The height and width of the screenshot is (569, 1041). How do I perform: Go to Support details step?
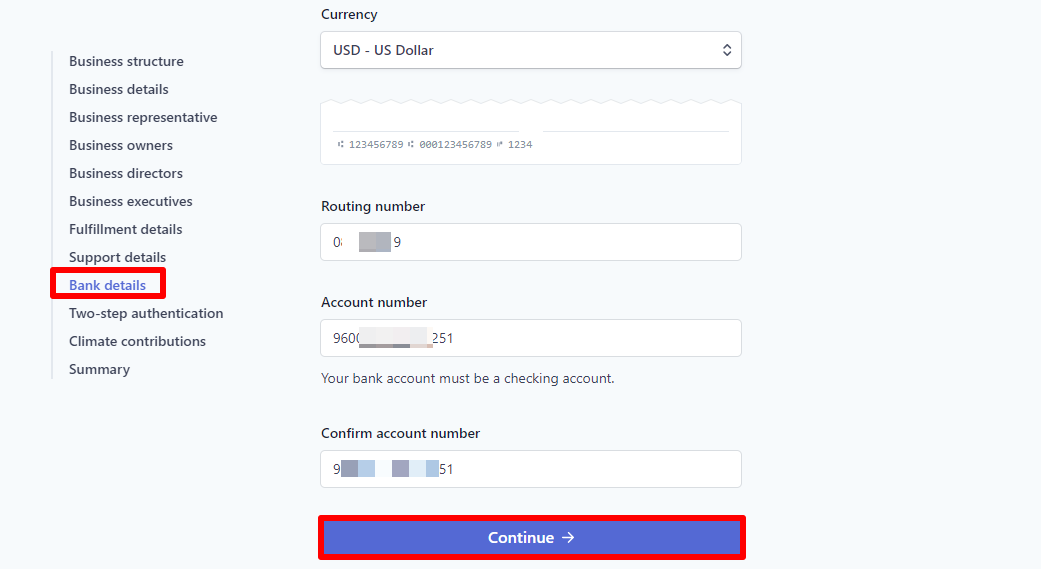click(x=117, y=257)
